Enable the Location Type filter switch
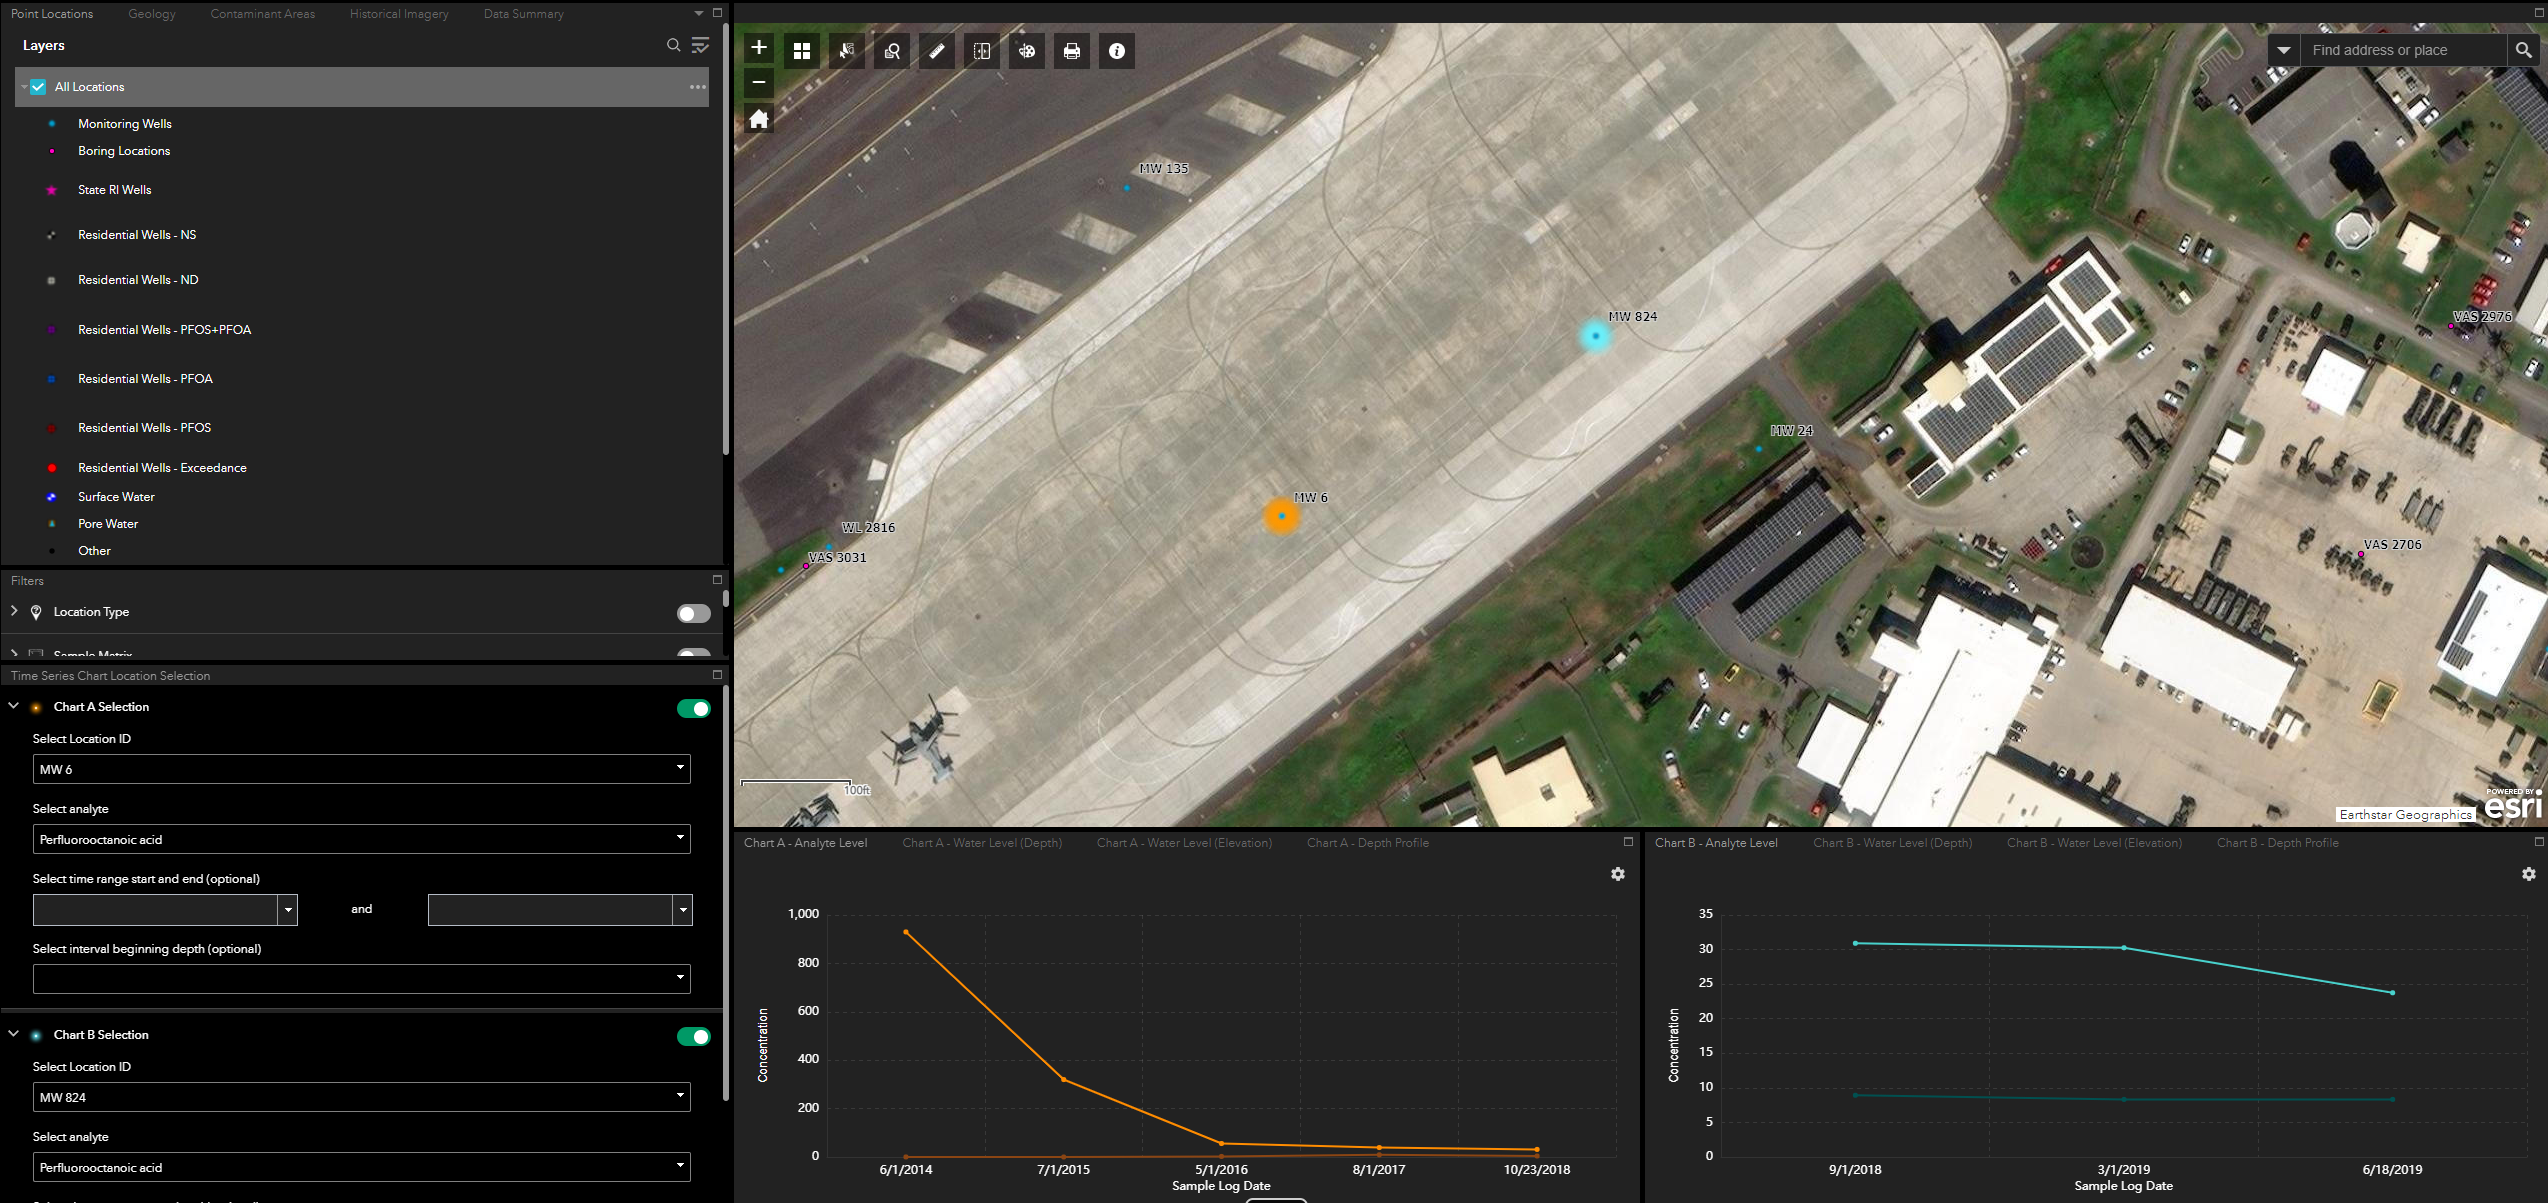 point(694,613)
